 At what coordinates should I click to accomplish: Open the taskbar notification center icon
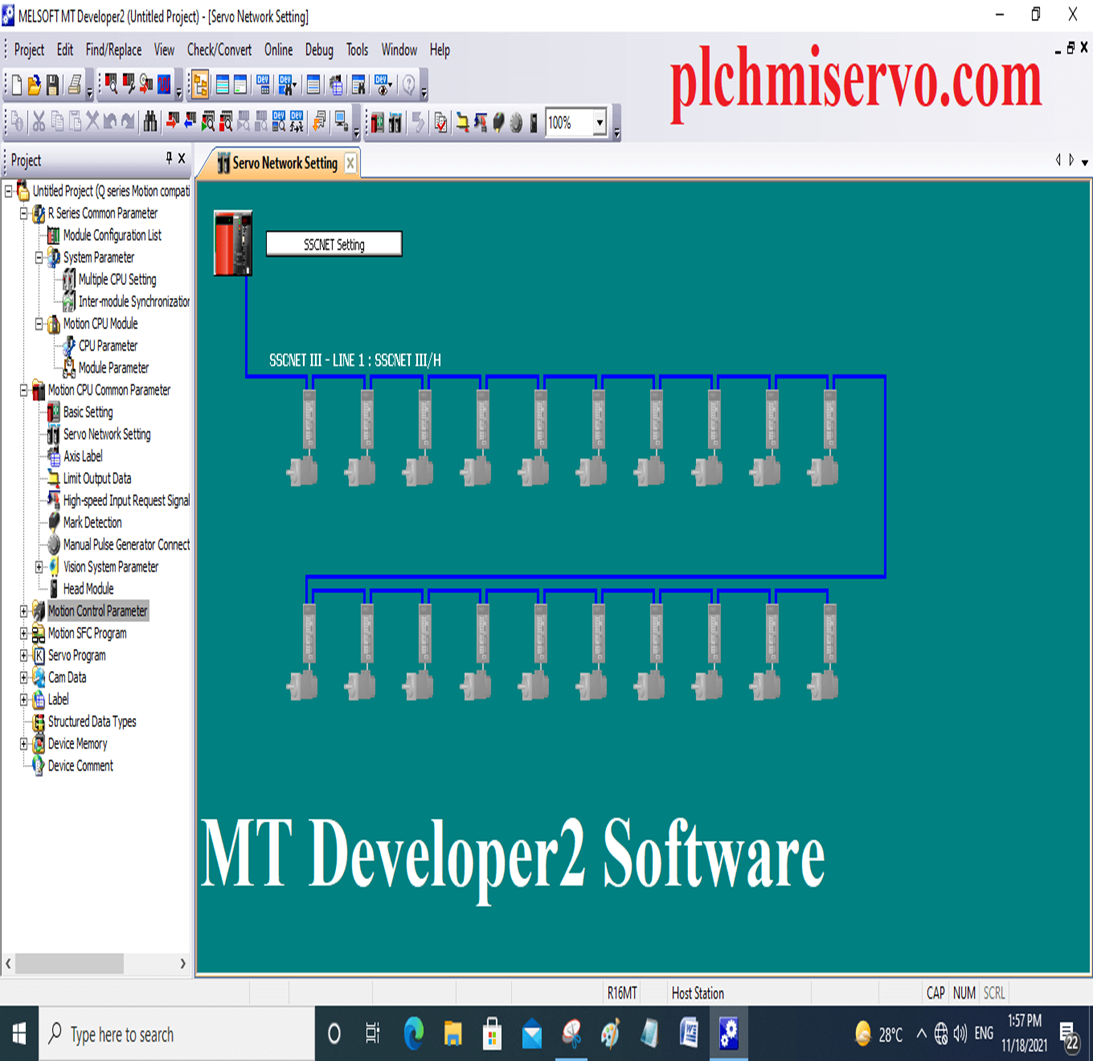1069,1036
